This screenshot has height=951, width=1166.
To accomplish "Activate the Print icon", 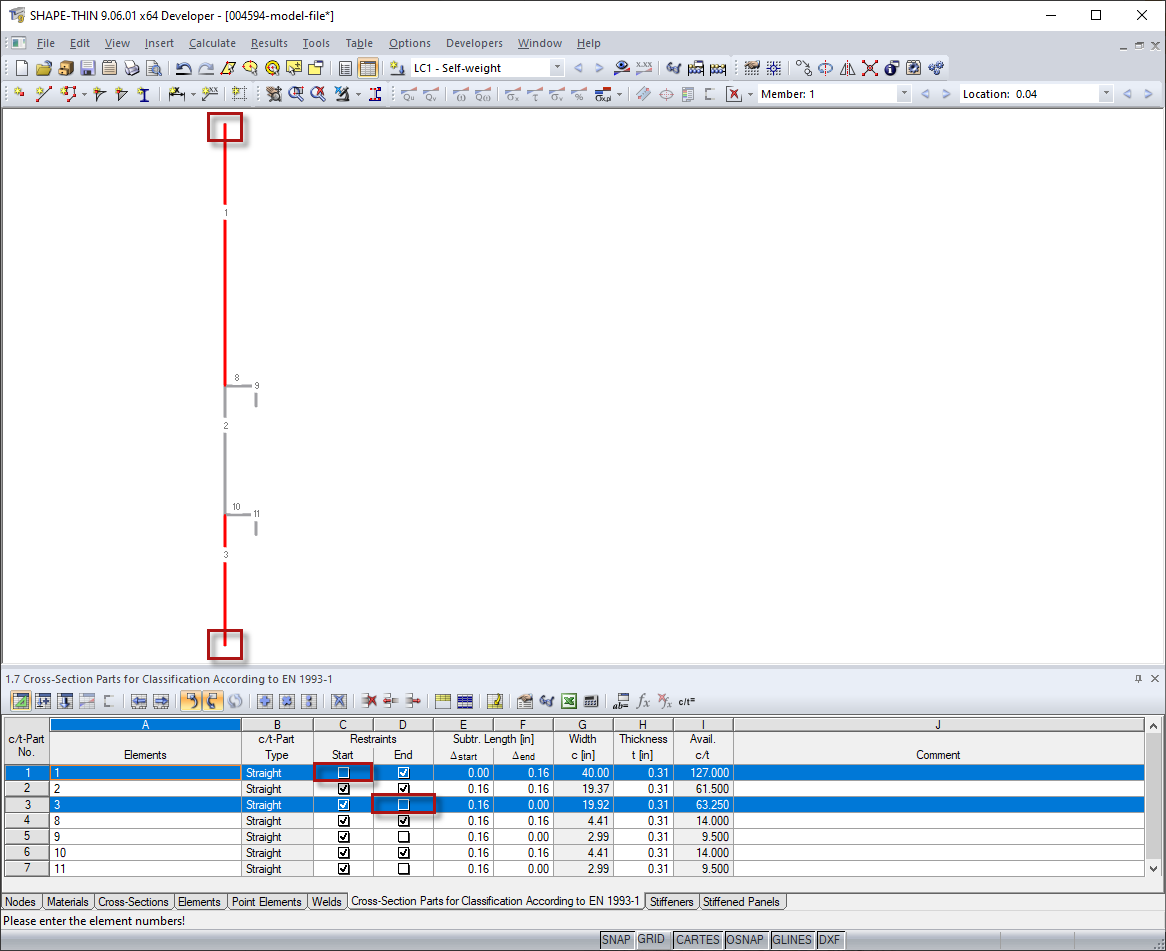I will tap(131, 67).
